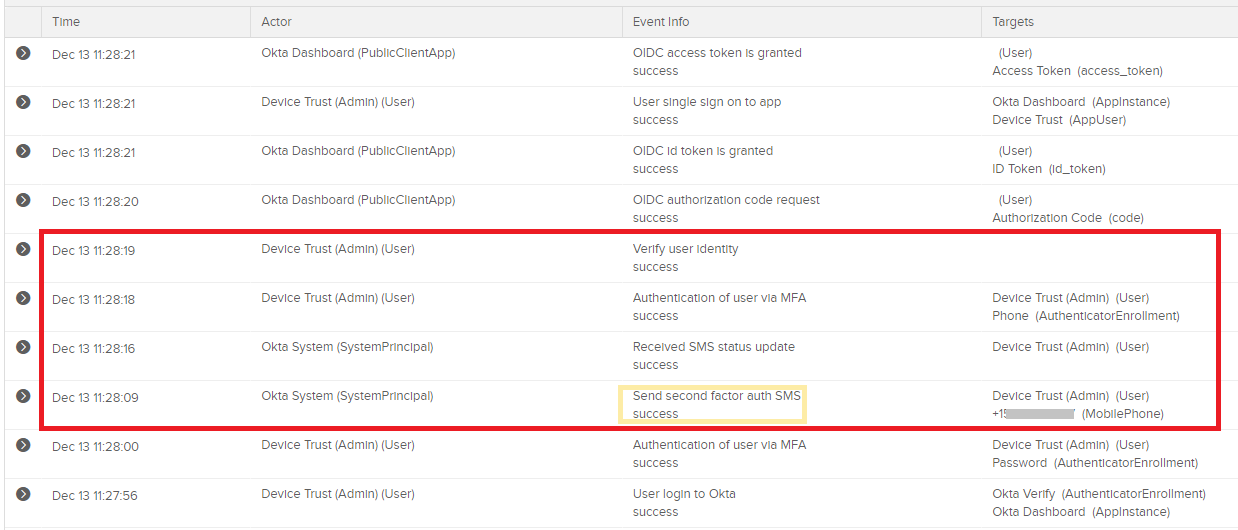Click 'User login to Okta' event text
Viewport: 1238px width, 530px height.
[x=684, y=494]
